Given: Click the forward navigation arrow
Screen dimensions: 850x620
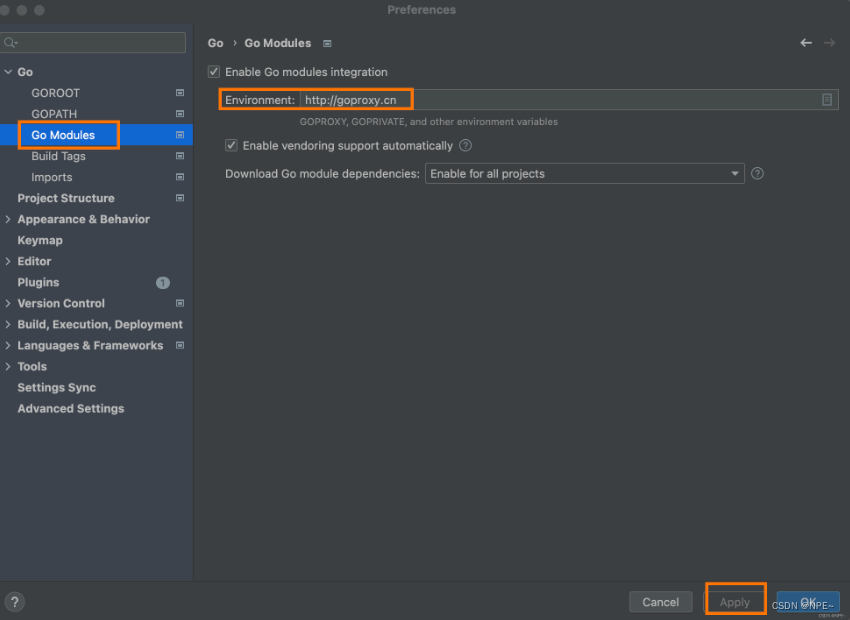Looking at the screenshot, I should pos(829,43).
